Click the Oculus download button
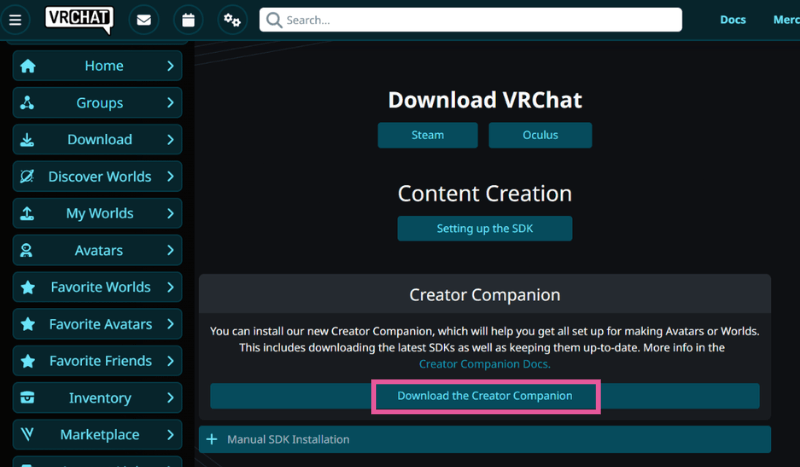 coord(540,135)
